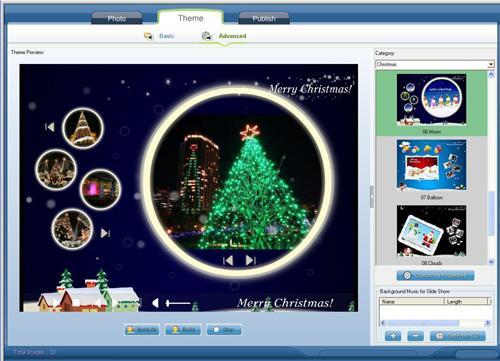Click the theme list scroll up arrow
500x361 pixels.
[491, 75]
